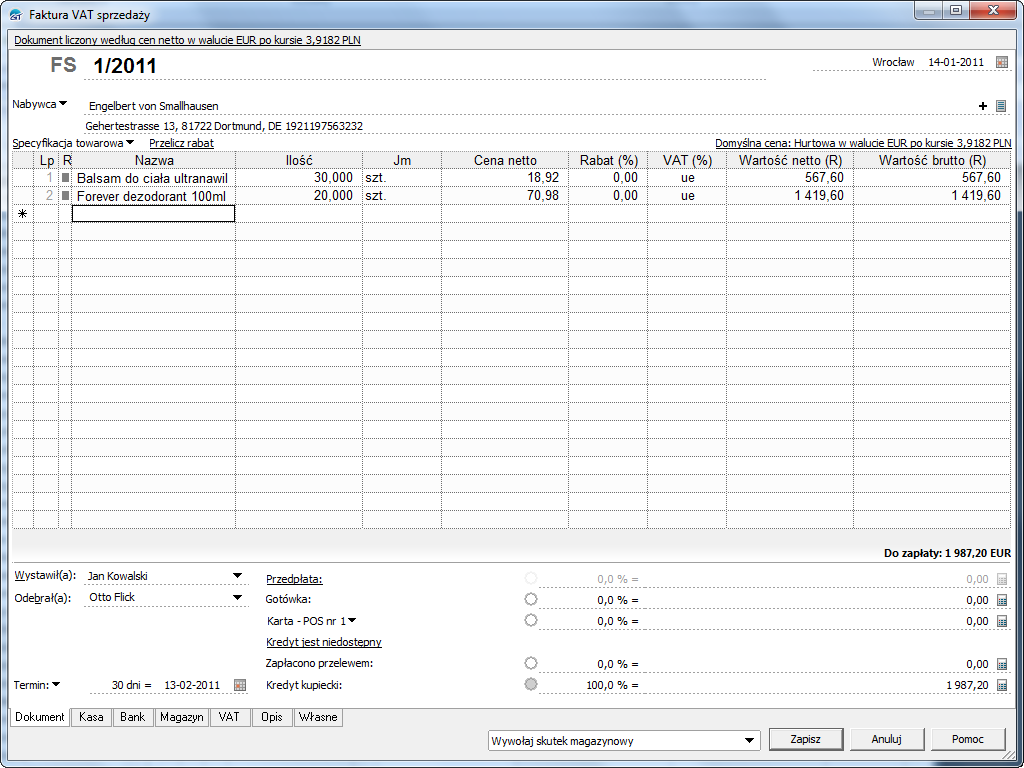Expand the Wystawił(a) Jan Kowalski dropdown
1024x768 pixels.
click(x=237, y=576)
